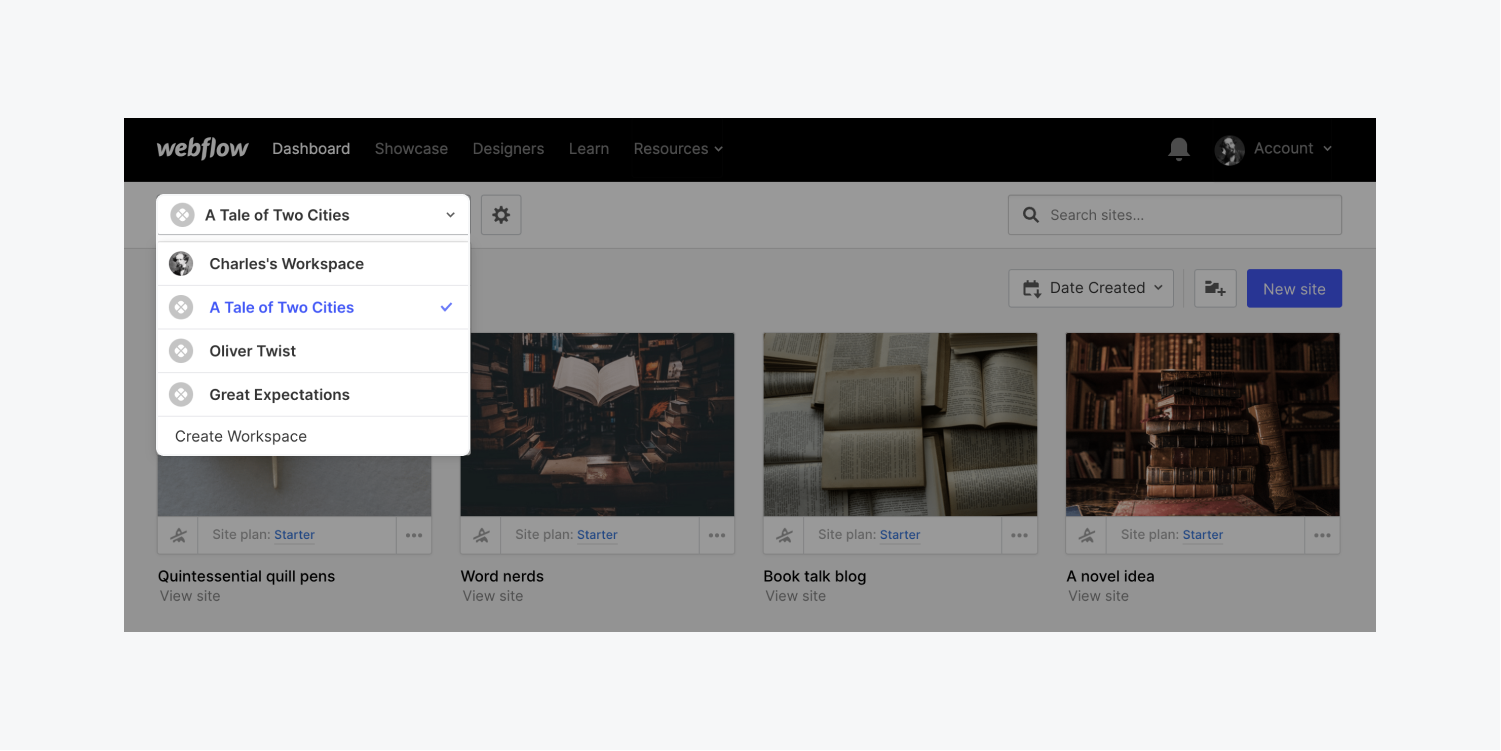
Task: Click the Word nerds title
Action: point(502,576)
